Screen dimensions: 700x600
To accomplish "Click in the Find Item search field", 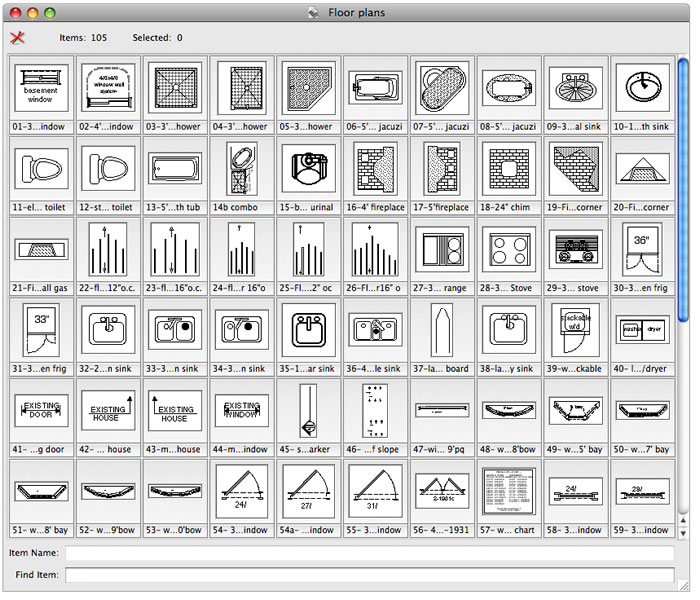I will coord(370,575).
